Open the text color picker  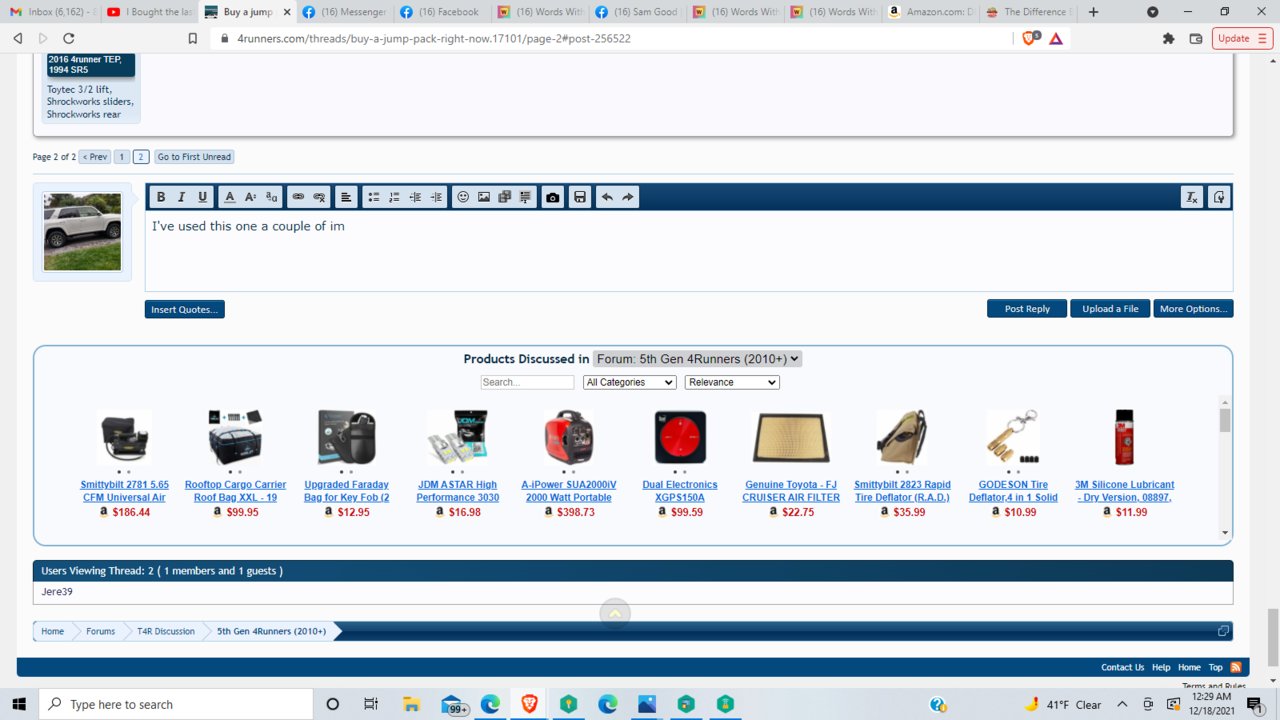(x=229, y=197)
